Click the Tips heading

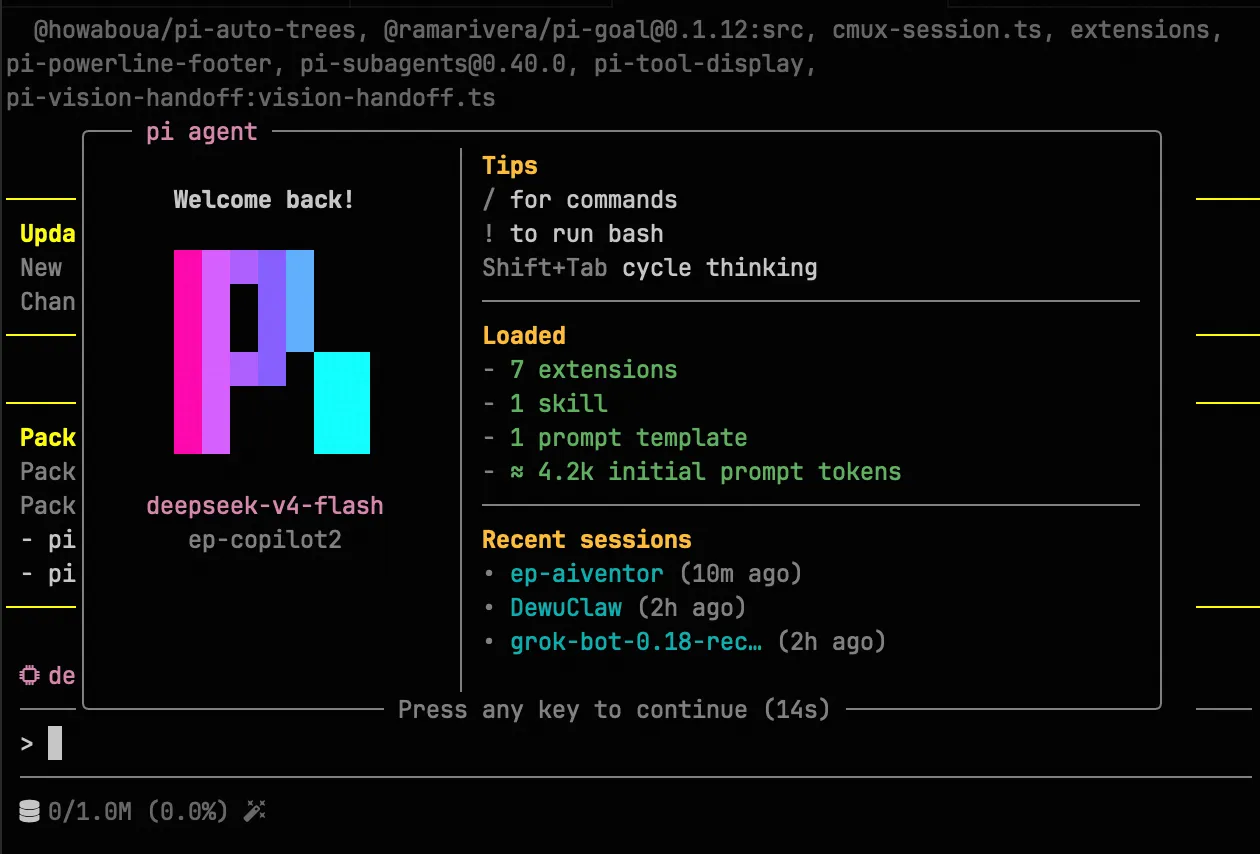point(510,166)
